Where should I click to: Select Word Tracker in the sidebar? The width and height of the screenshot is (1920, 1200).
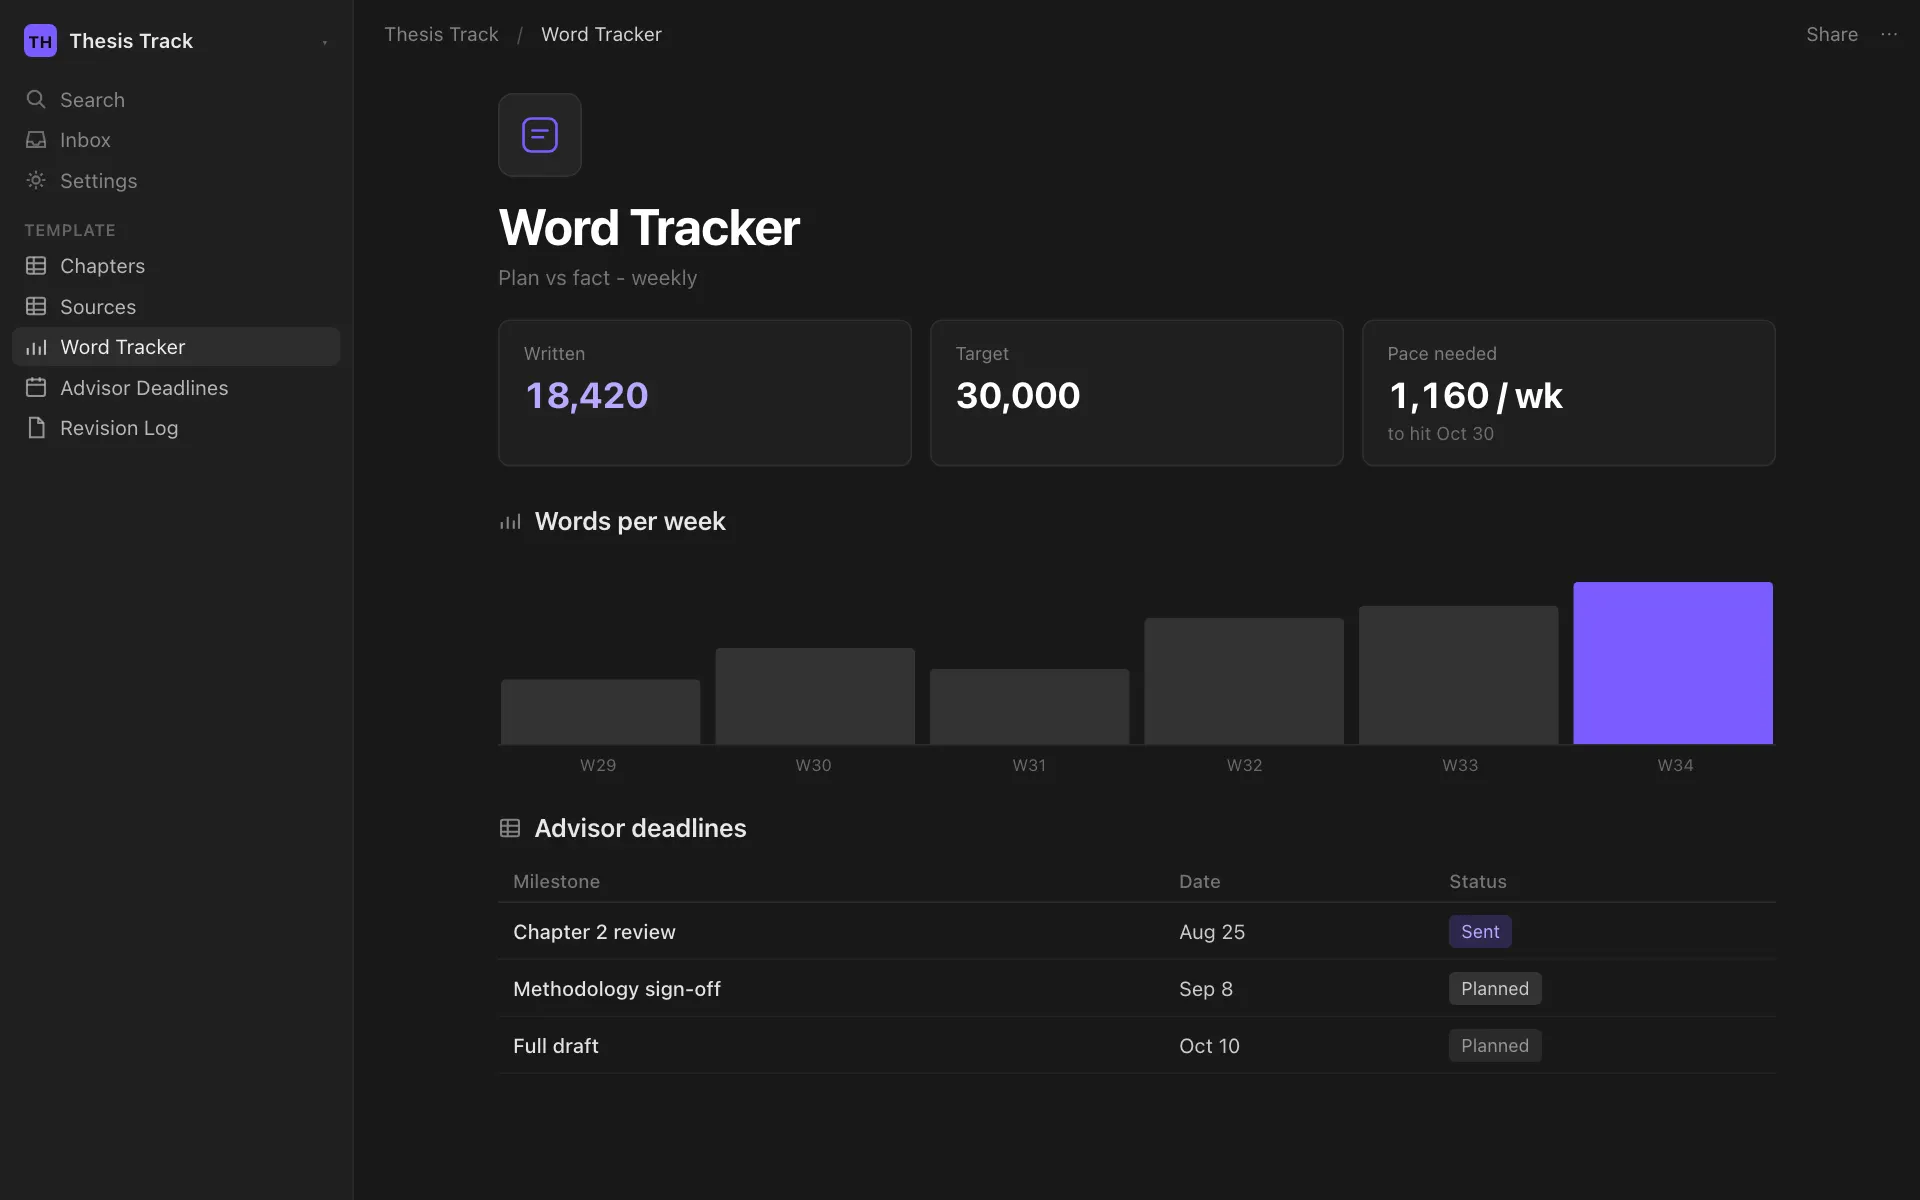176,347
